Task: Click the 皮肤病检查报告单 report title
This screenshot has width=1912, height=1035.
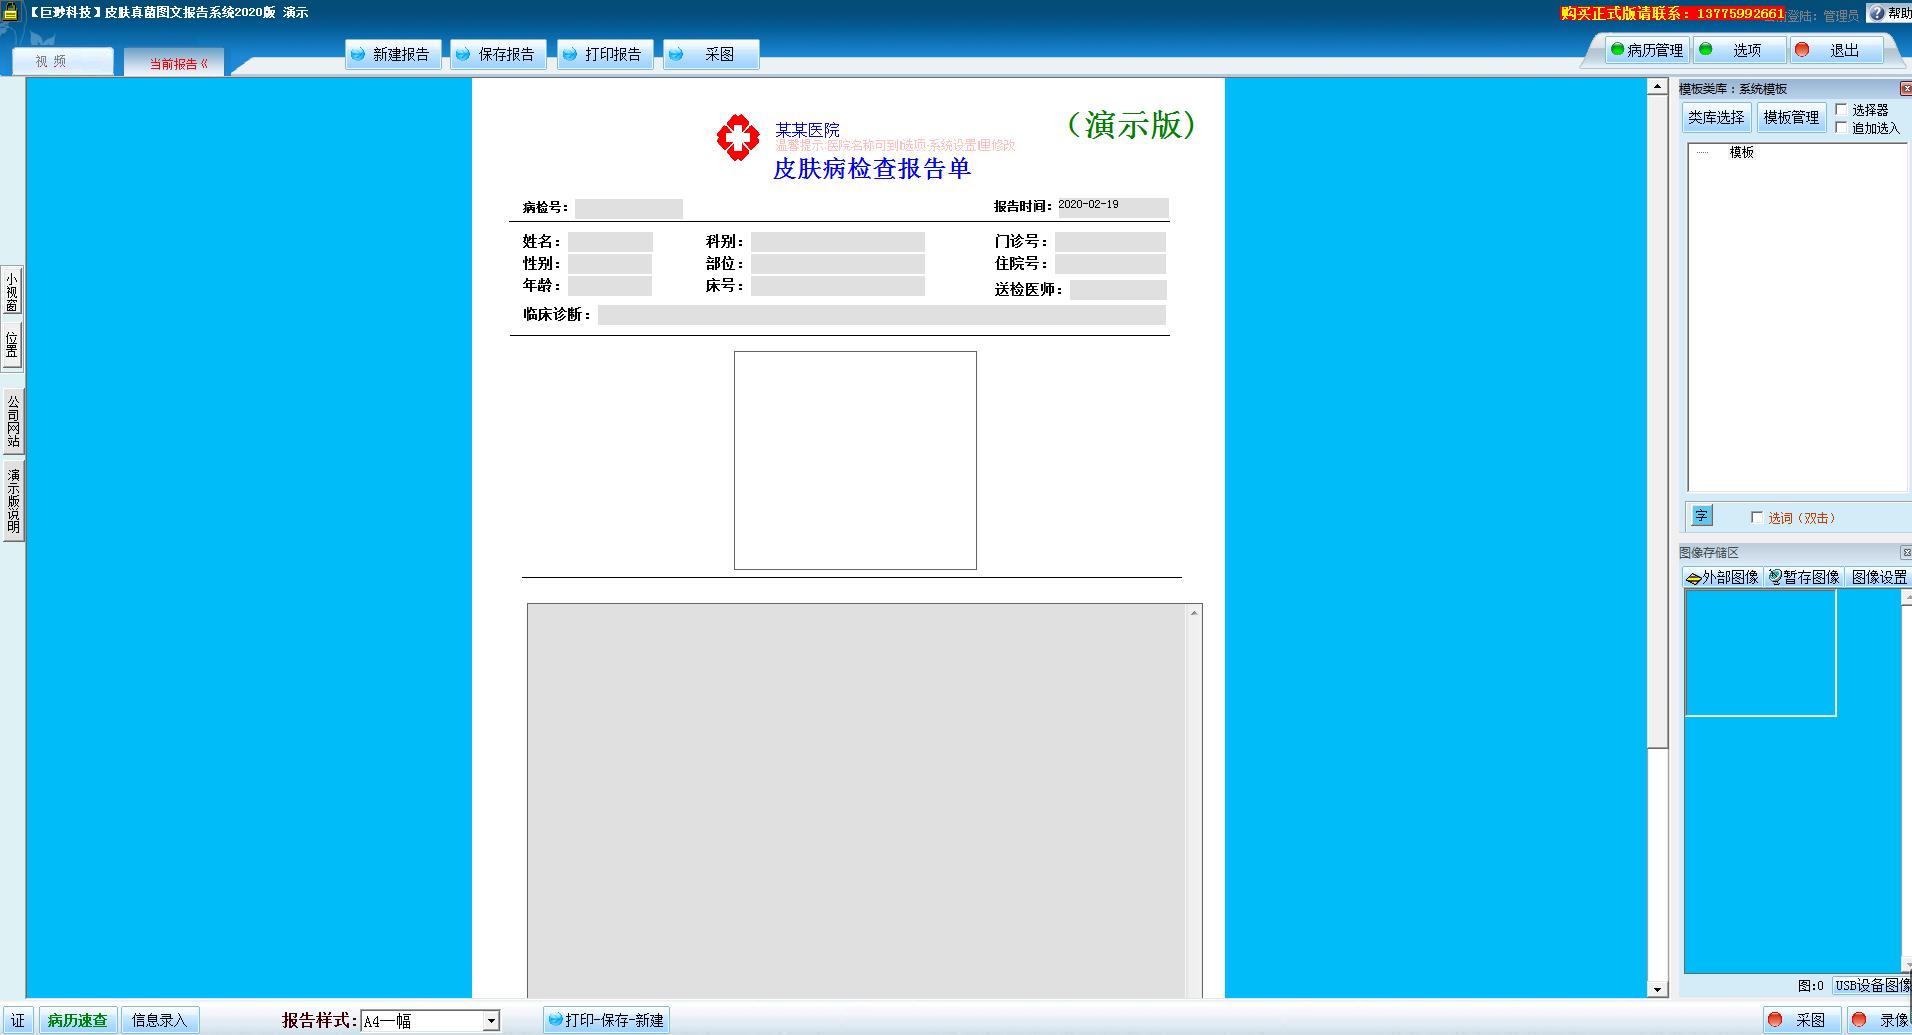Action: click(x=872, y=168)
